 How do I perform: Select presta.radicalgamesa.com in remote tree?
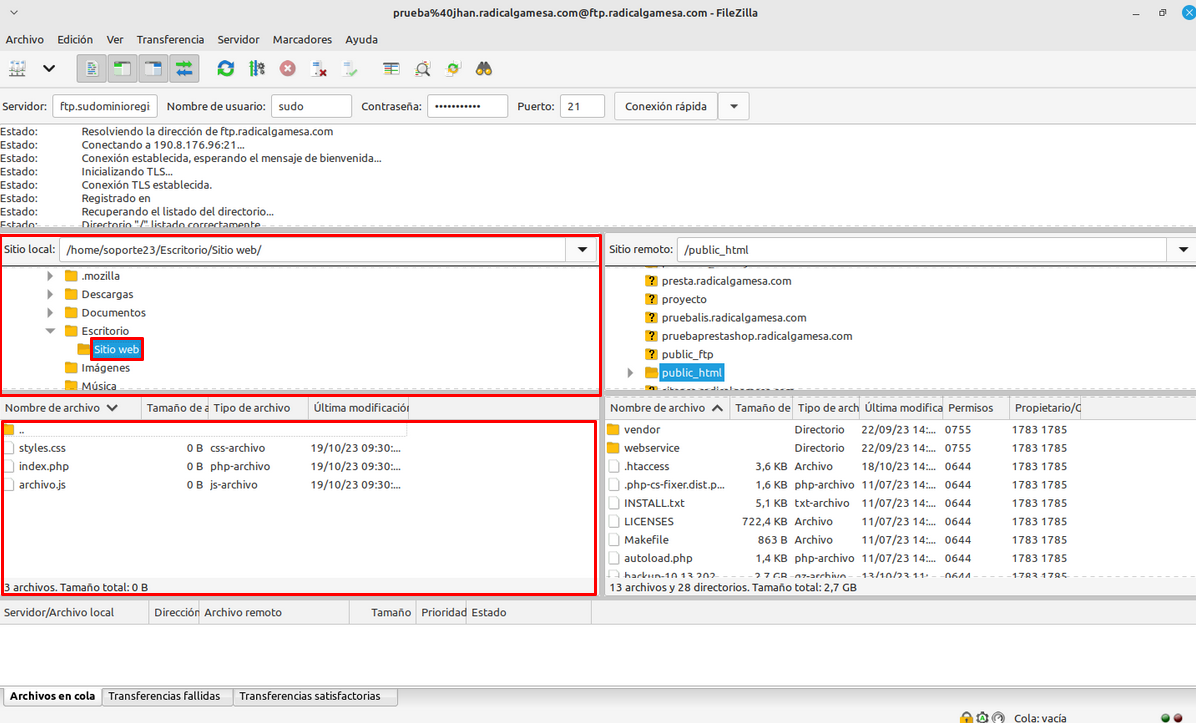[726, 281]
